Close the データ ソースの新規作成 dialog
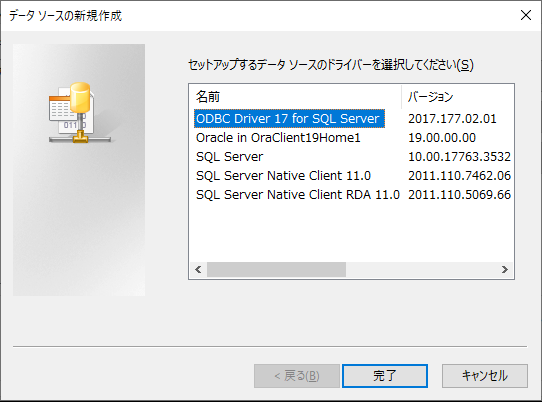The image size is (542, 402). click(526, 15)
